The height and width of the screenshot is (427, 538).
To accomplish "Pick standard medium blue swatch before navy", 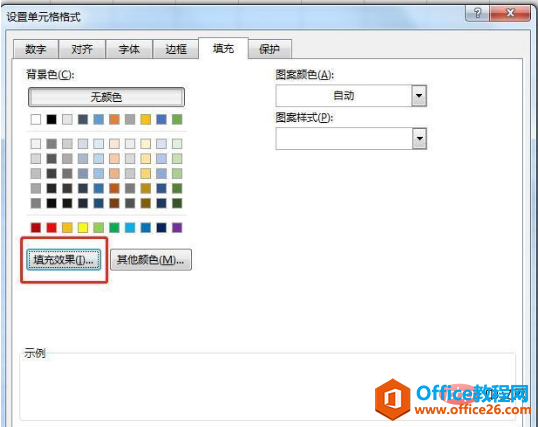I will click(145, 228).
